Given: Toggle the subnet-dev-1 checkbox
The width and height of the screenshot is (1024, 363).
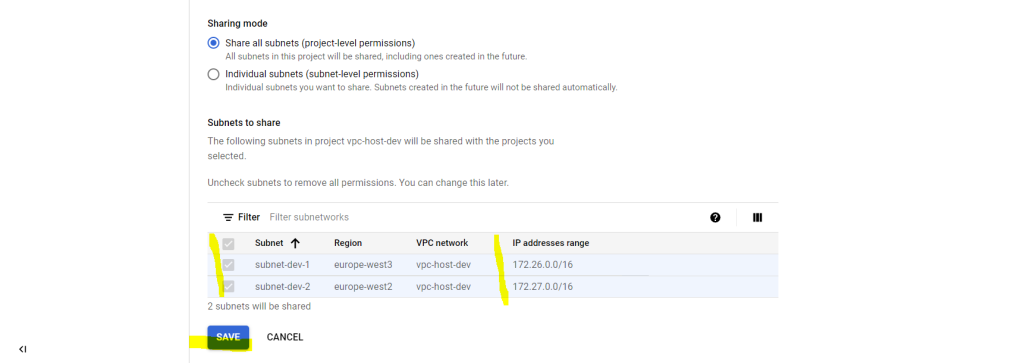Looking at the screenshot, I should [228, 265].
